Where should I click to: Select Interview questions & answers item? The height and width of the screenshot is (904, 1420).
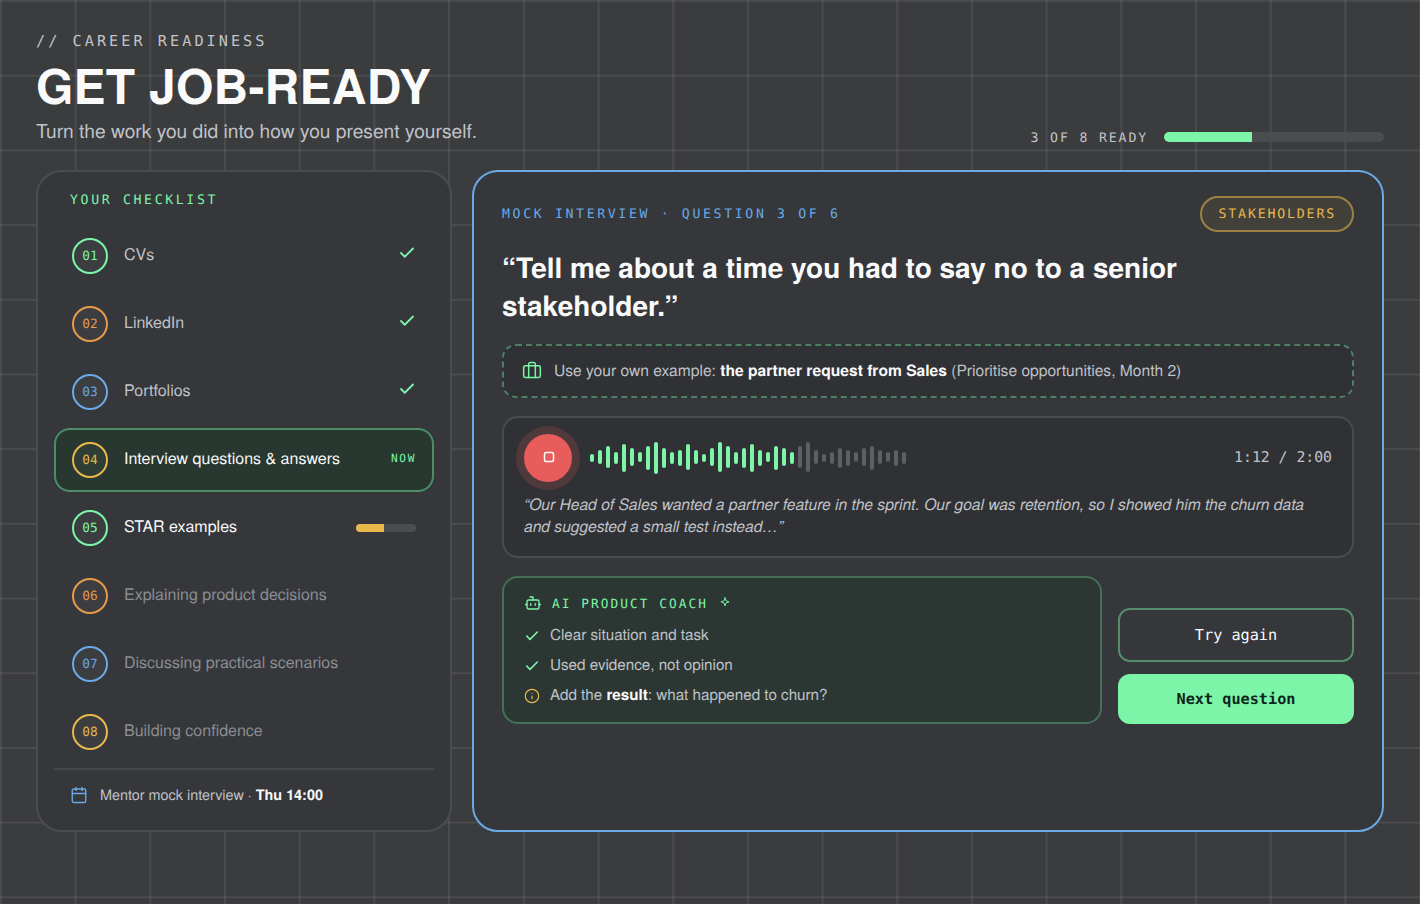(244, 460)
